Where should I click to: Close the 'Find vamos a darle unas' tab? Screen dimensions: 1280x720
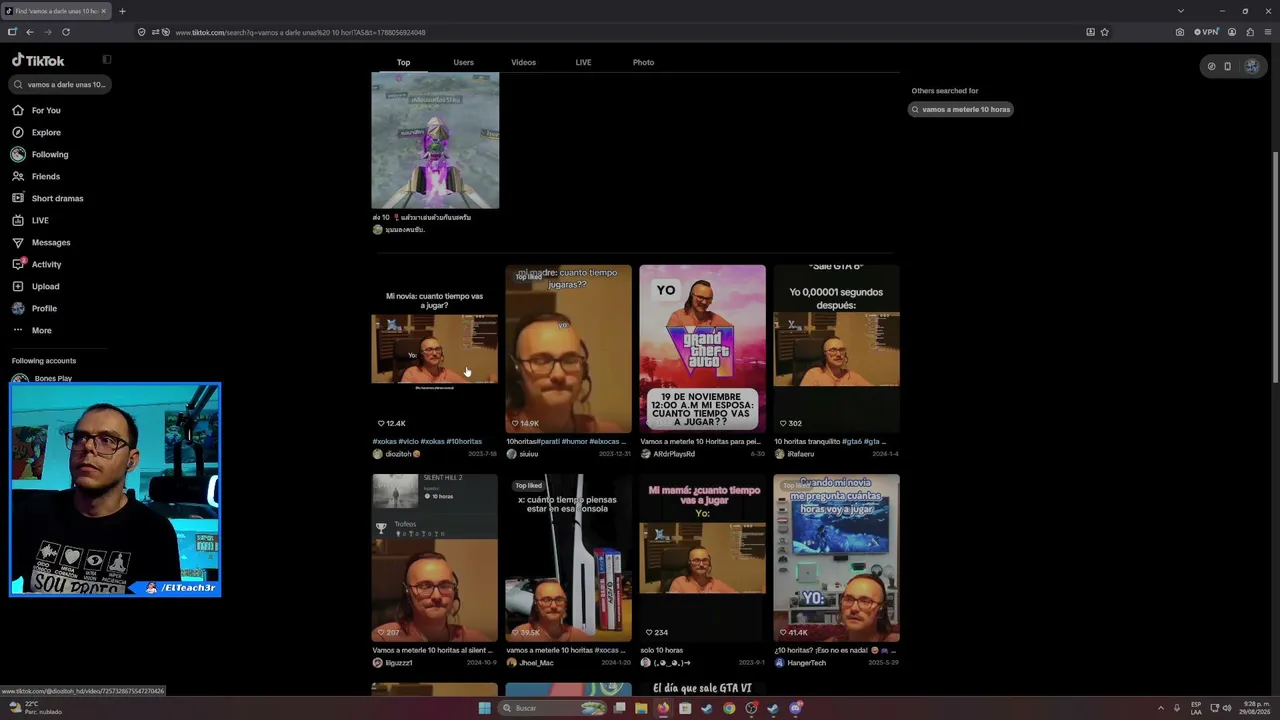coord(105,11)
